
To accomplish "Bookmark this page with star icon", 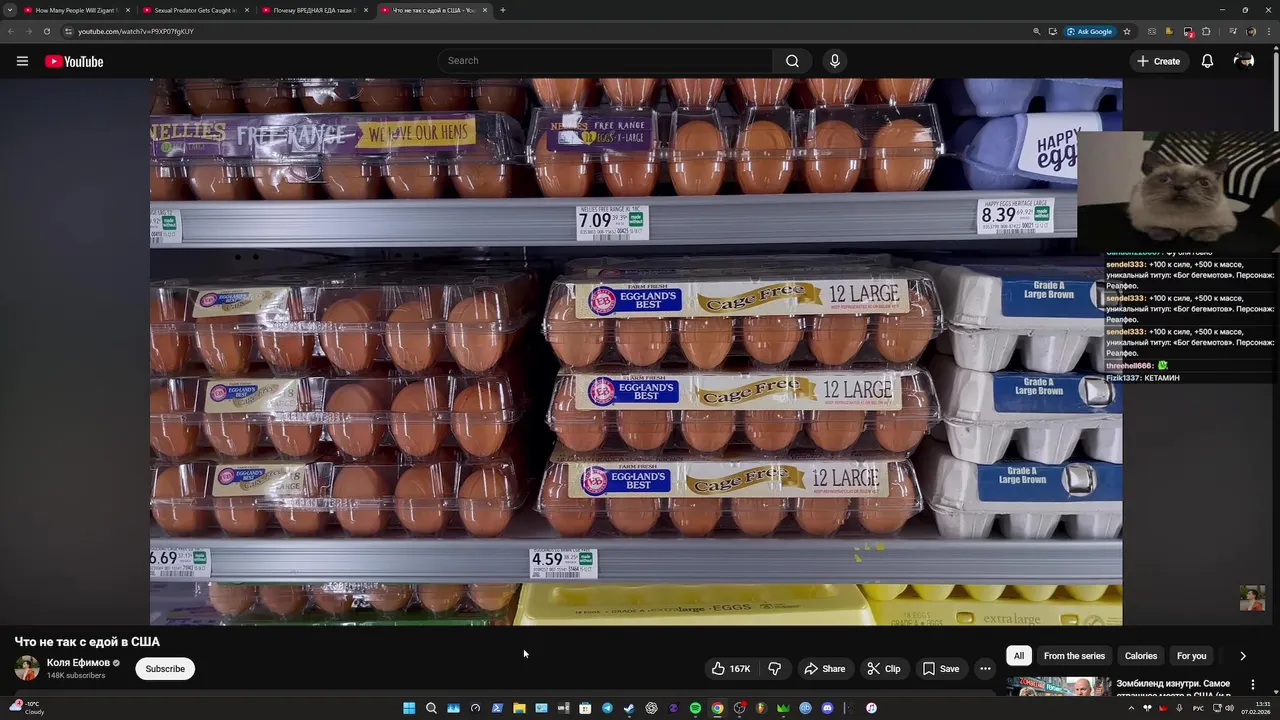I will (x=1127, y=31).
